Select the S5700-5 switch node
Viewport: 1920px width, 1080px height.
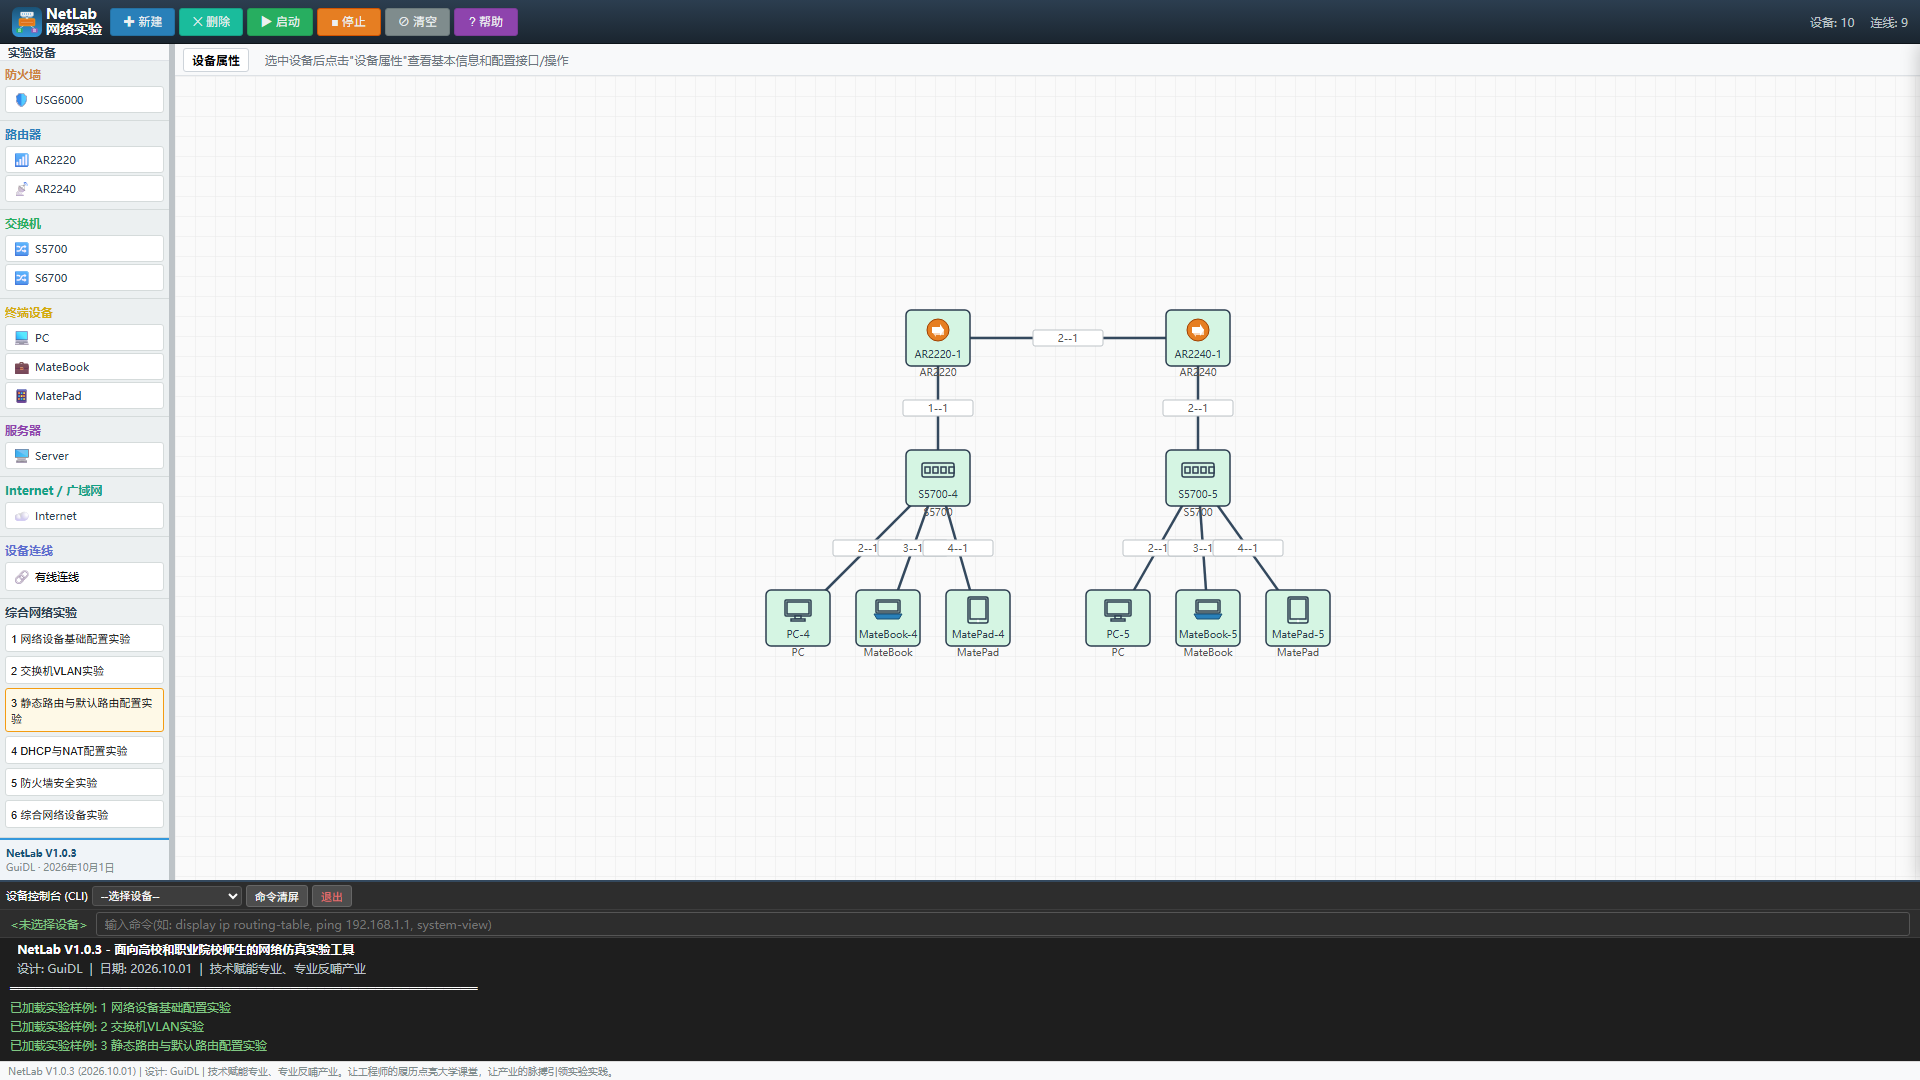click(1197, 478)
